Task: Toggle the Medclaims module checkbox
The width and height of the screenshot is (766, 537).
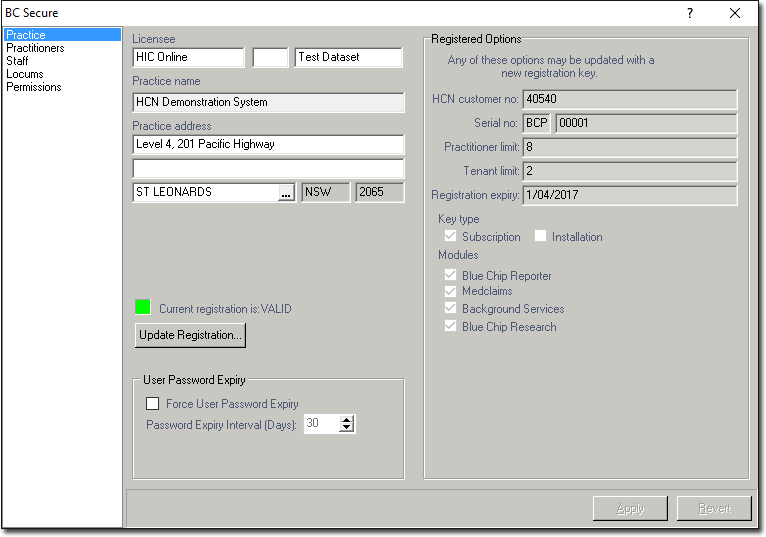Action: pyautogui.click(x=449, y=291)
